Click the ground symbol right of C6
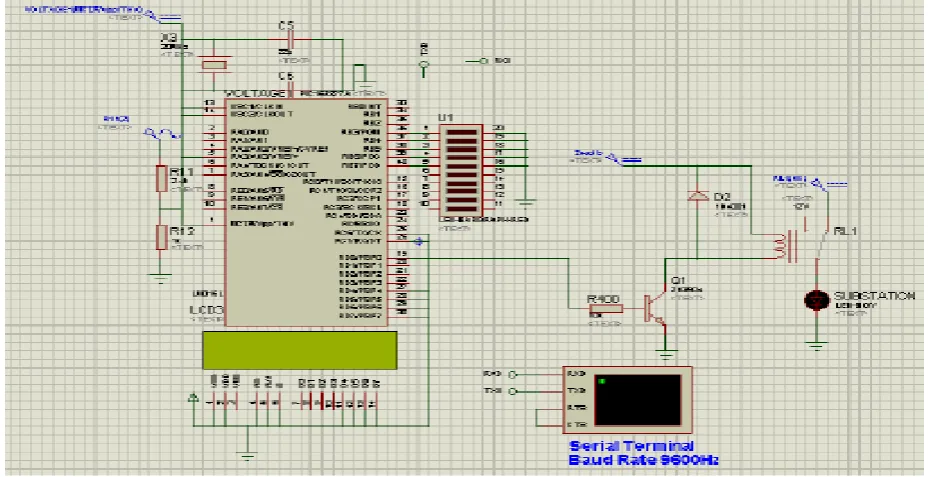929x477 pixels. tap(366, 82)
